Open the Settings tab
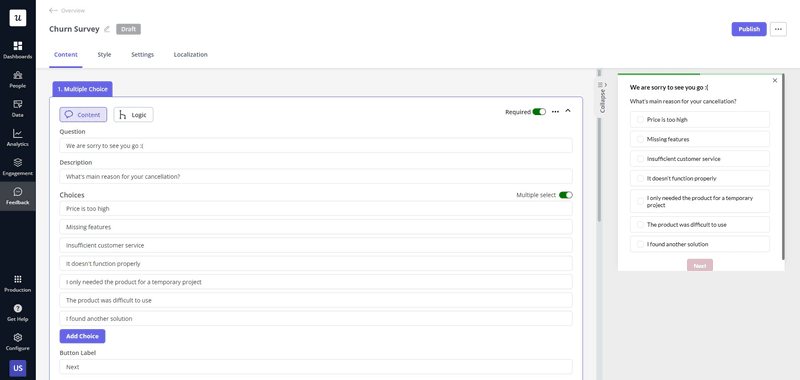This screenshot has height=380, width=800. 142,55
